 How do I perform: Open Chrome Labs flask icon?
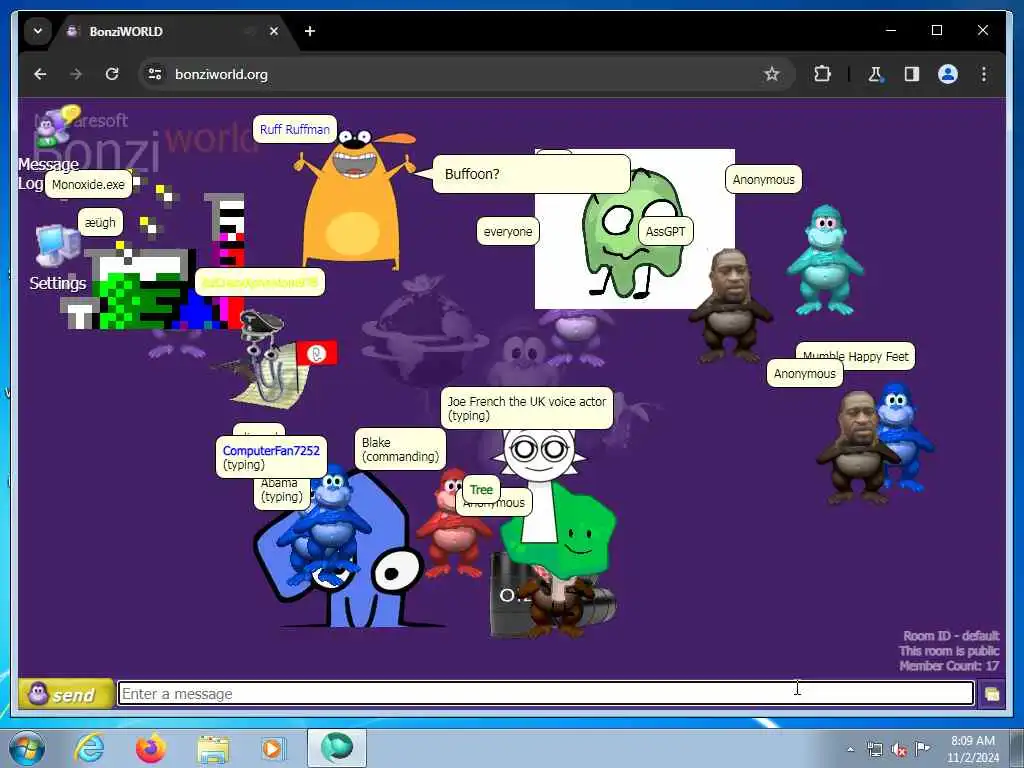[876, 74]
